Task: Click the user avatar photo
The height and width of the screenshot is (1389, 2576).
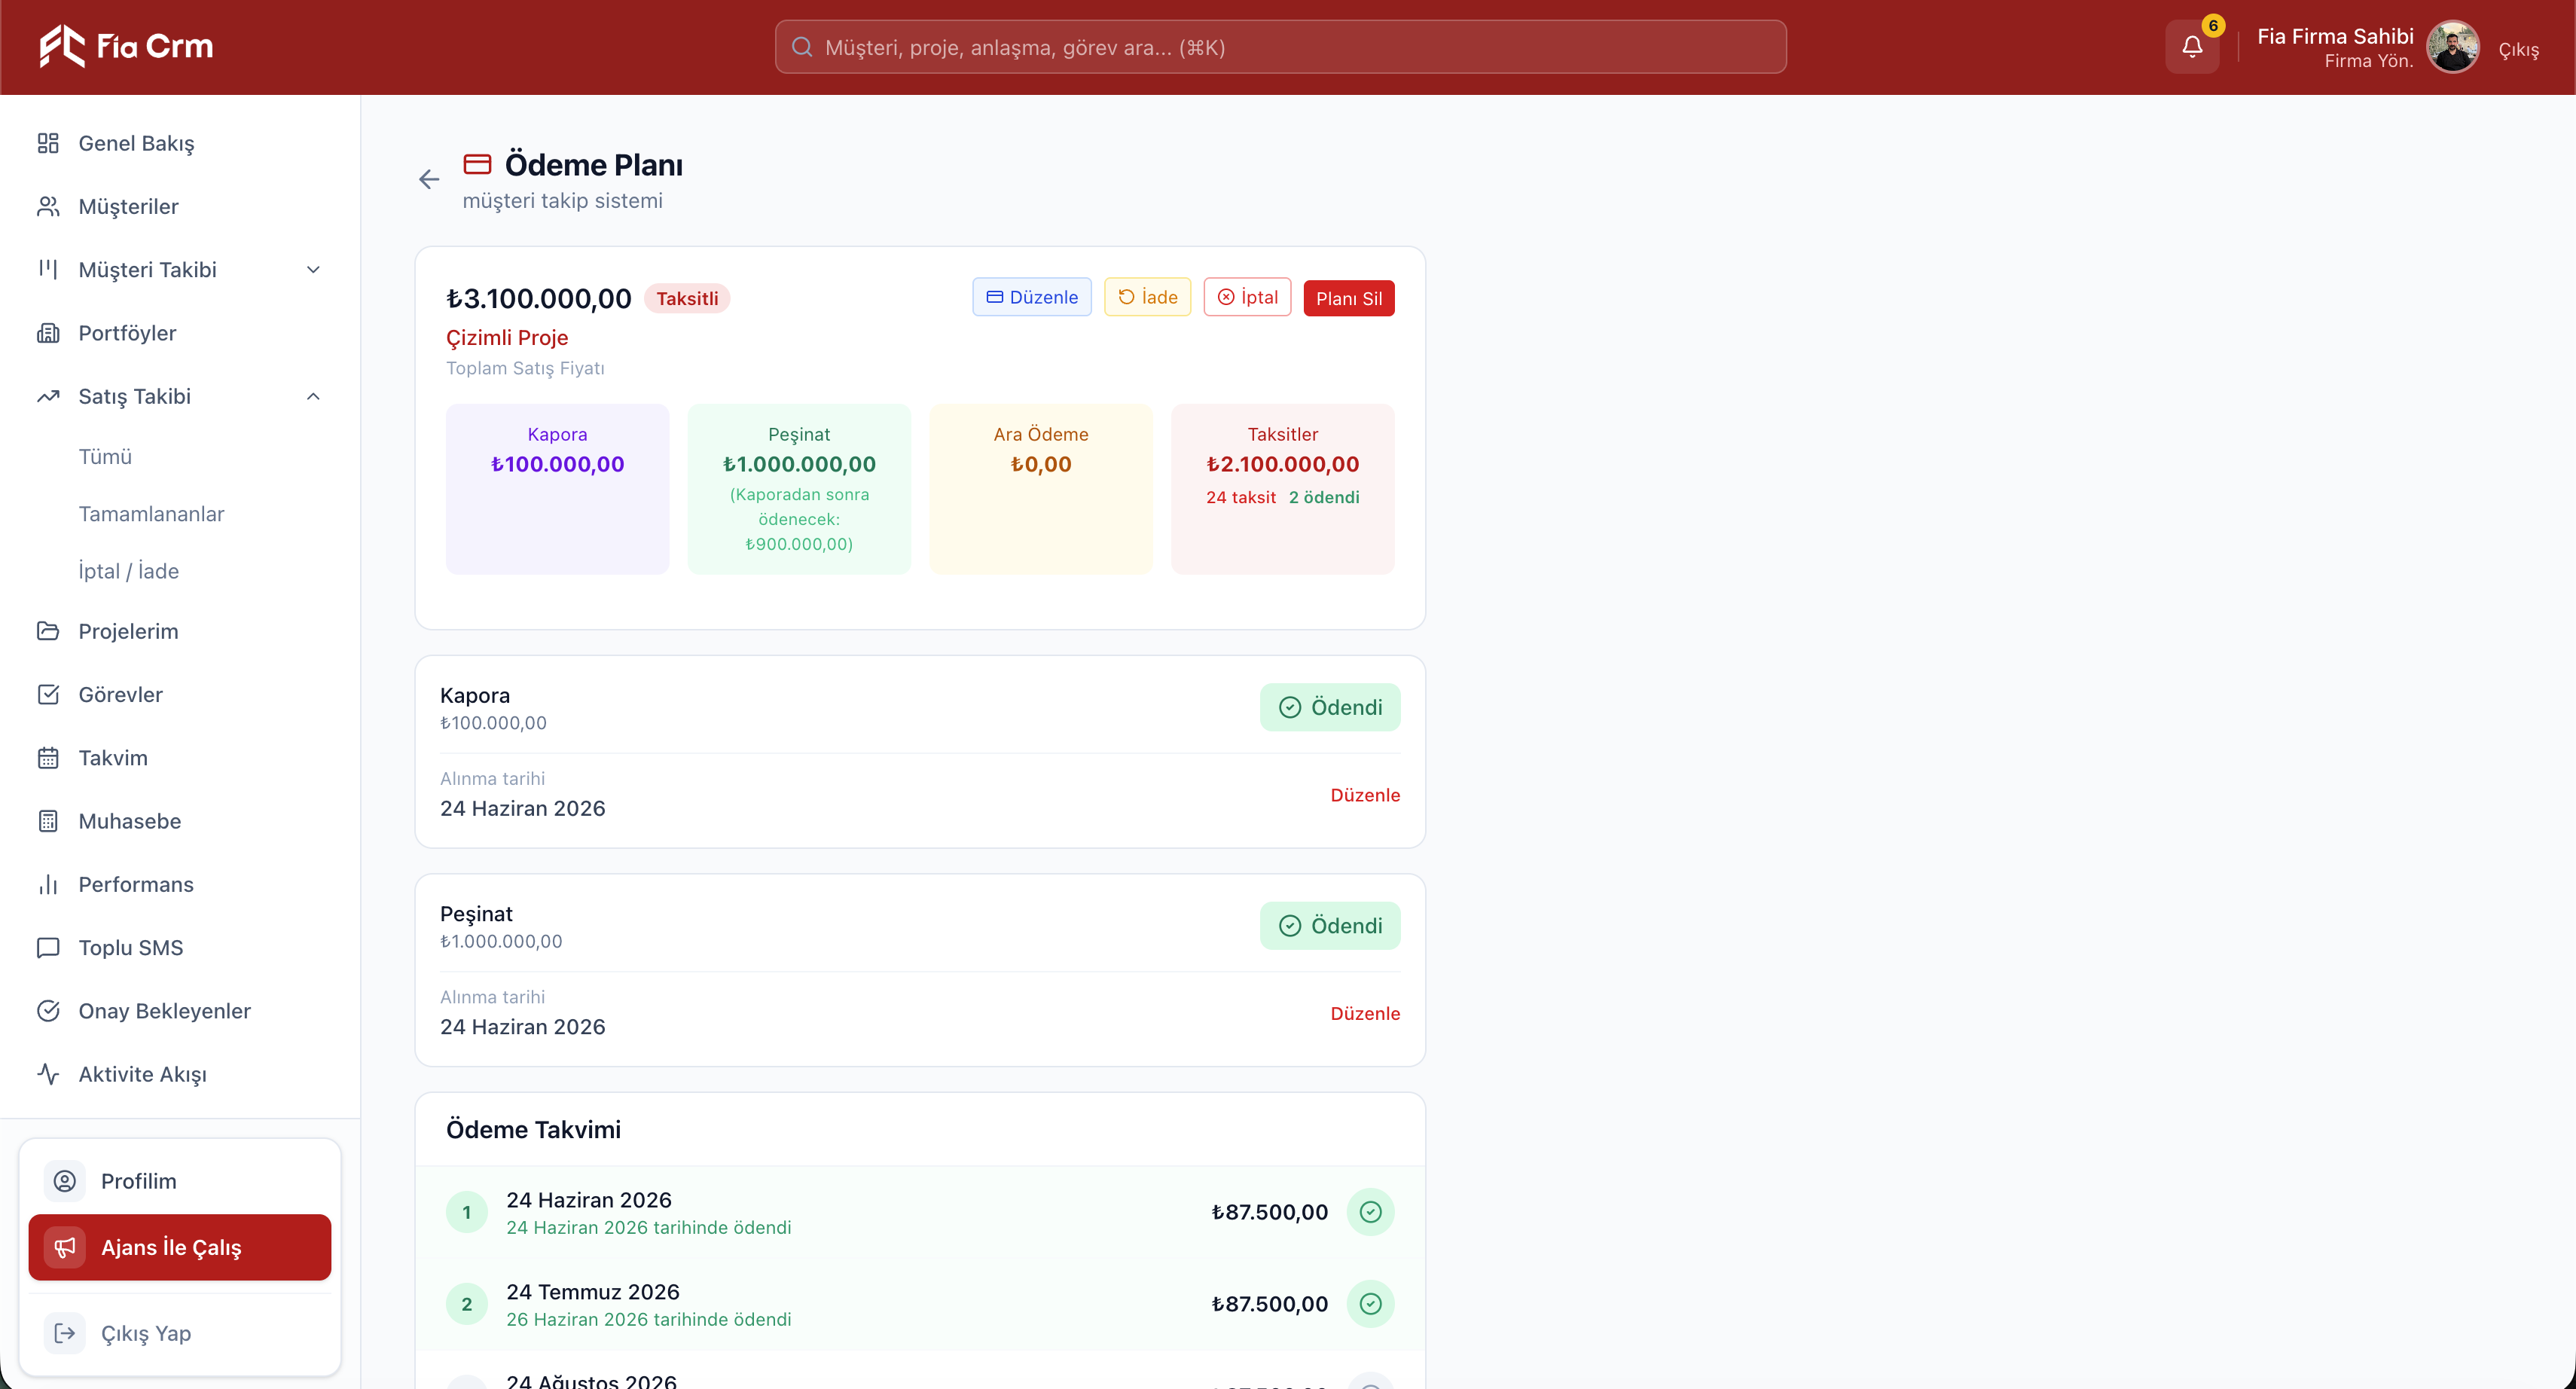Action: coord(2453,47)
